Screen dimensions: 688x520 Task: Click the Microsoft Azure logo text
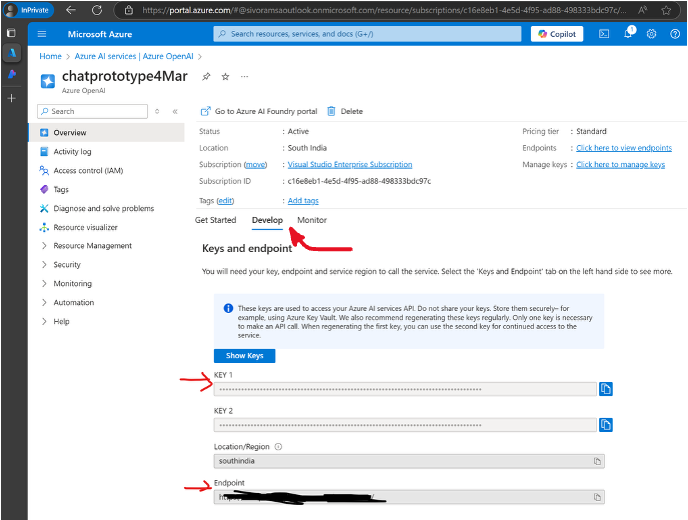click(x=100, y=34)
